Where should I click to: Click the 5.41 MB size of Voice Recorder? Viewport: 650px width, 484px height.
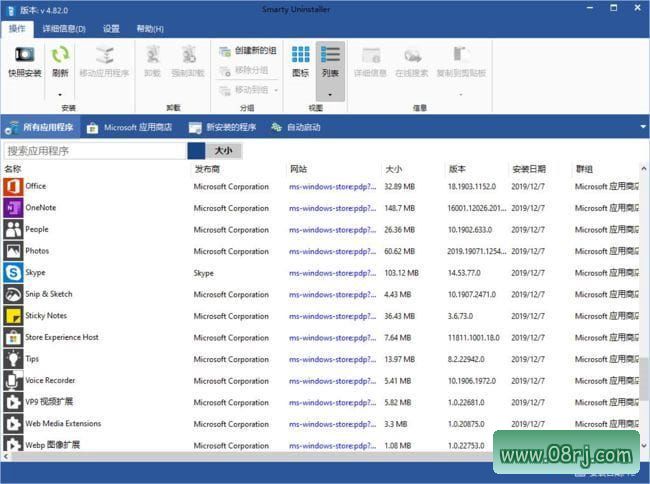398,380
